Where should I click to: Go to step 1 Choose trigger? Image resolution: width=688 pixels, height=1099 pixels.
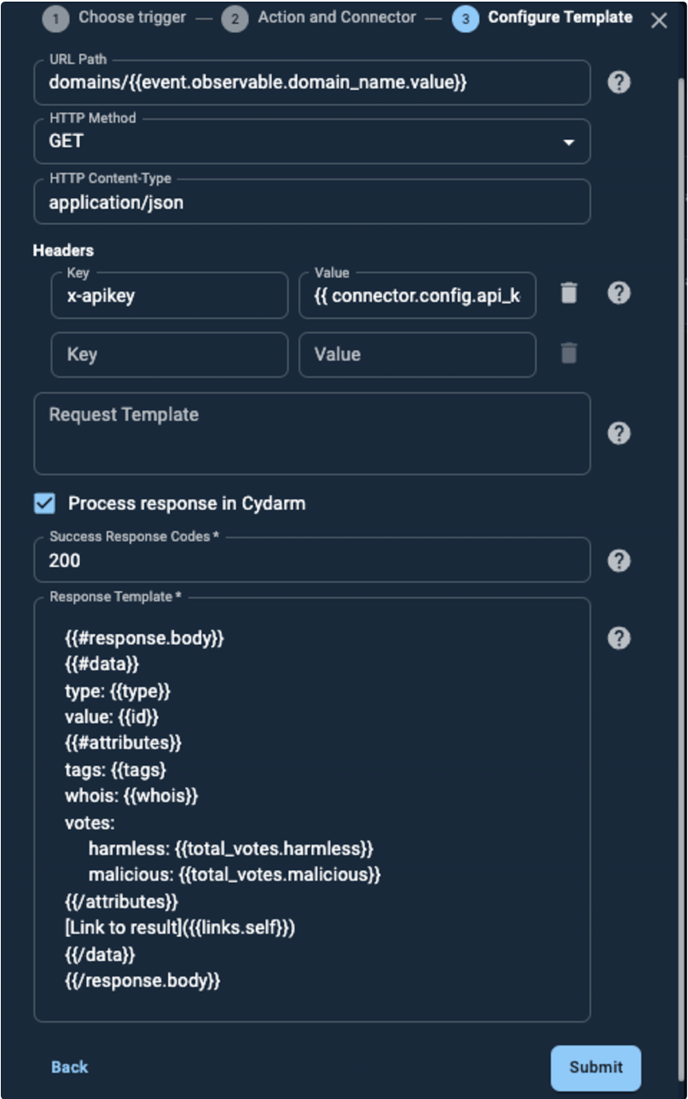[114, 18]
